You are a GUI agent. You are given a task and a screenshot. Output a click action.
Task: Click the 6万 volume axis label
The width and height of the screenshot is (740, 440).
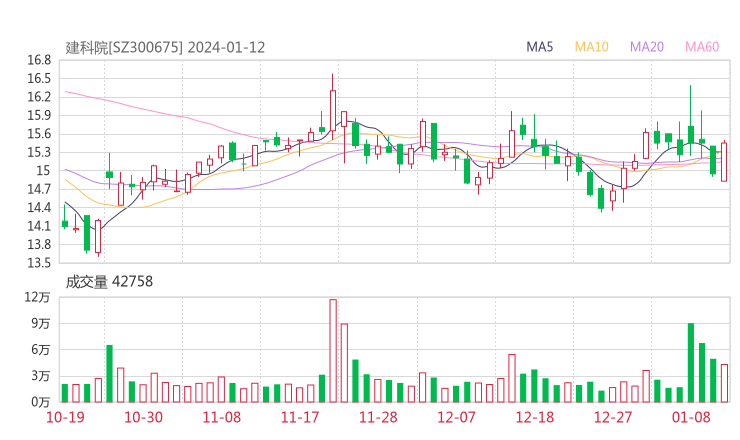(41, 350)
